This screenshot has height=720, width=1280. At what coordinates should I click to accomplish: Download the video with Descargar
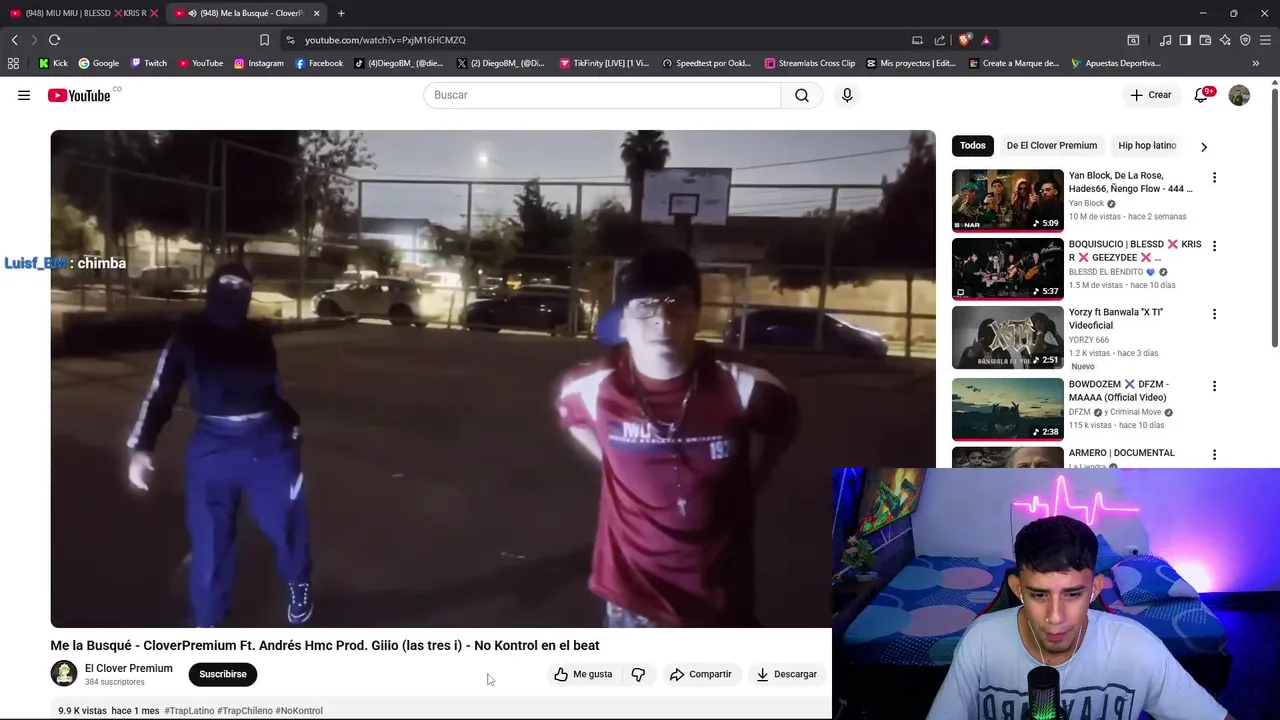pyautogui.click(x=787, y=674)
